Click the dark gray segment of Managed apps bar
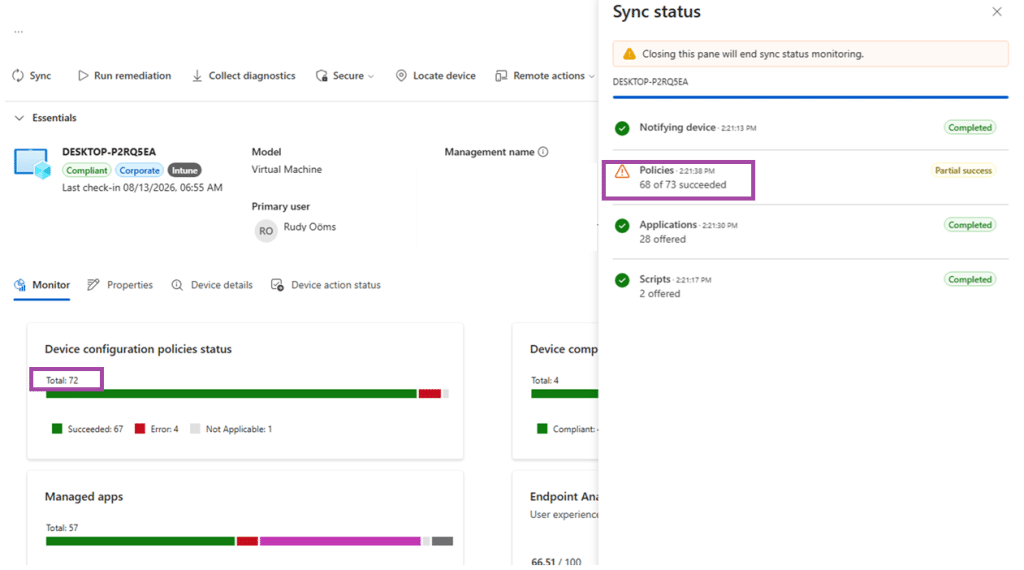This screenshot has width=1024, height=570. (x=442, y=541)
